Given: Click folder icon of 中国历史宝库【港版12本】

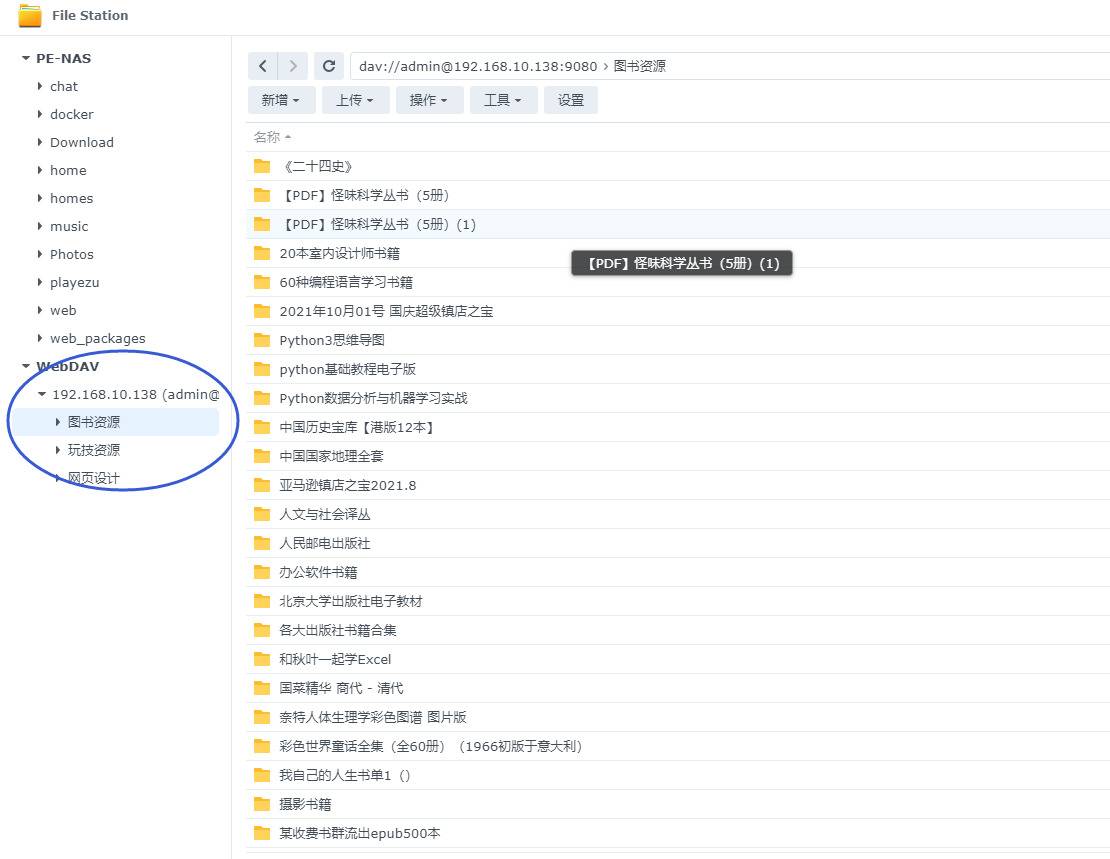Looking at the screenshot, I should point(262,427).
